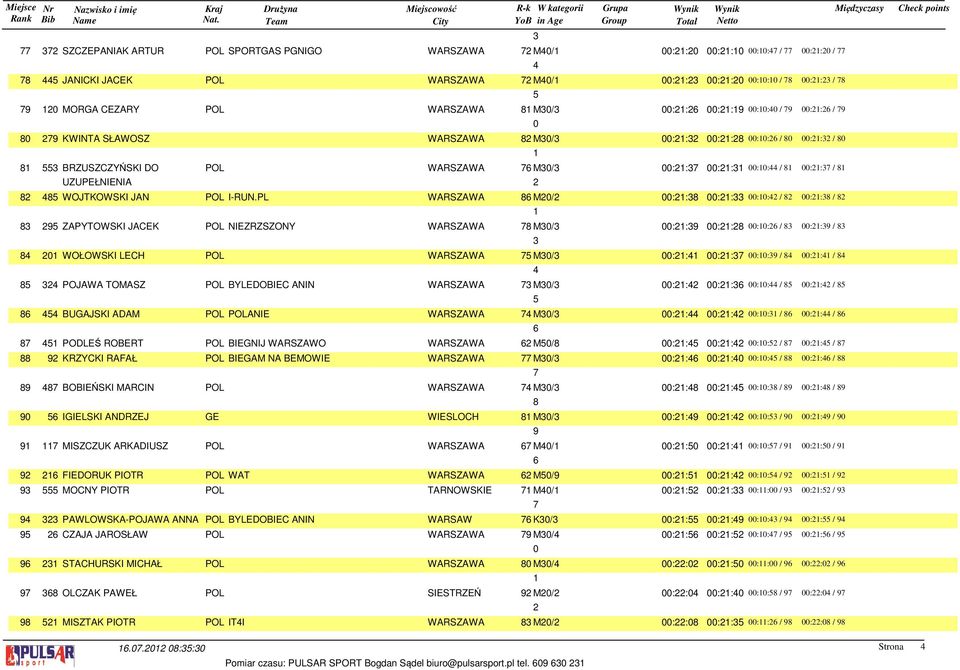Select the Pomiar czasu footer line
Screen dimensions: 960x670
(405, 663)
